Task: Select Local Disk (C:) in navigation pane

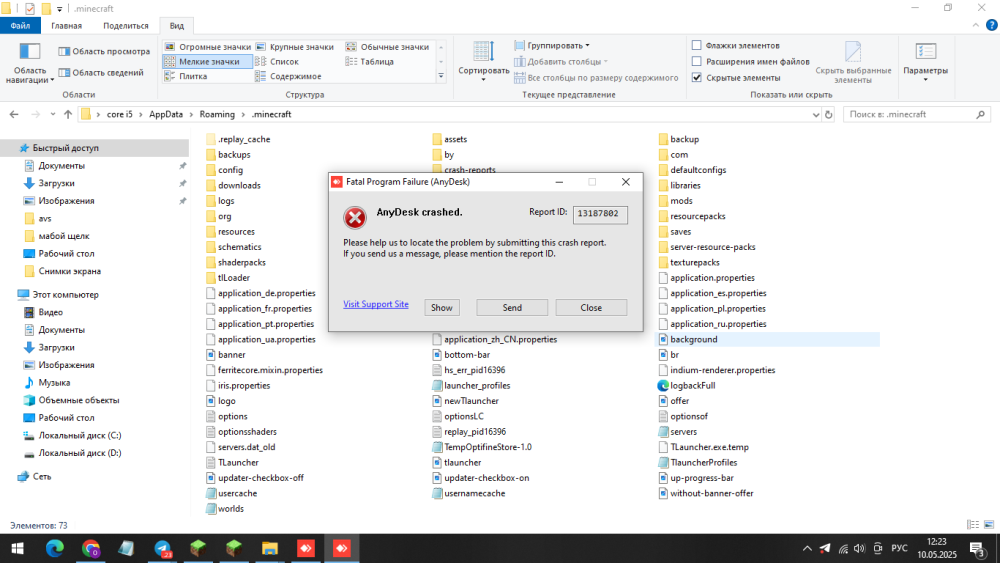Action: (x=80, y=435)
